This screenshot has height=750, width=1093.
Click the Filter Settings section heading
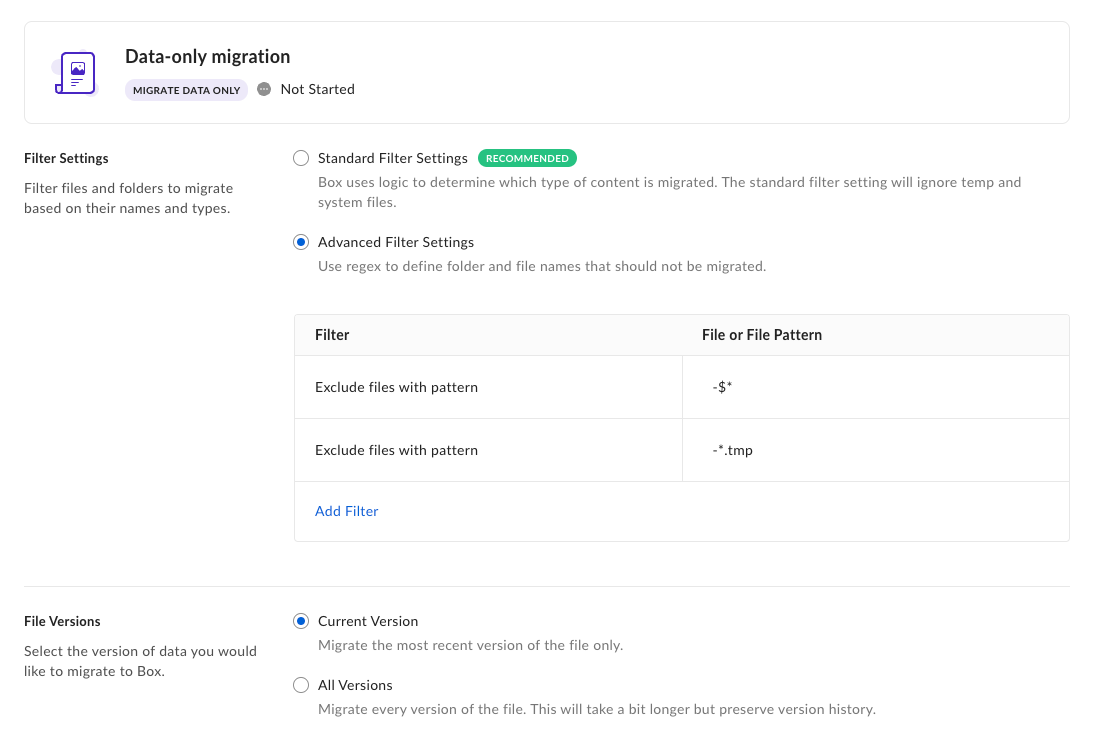66,158
